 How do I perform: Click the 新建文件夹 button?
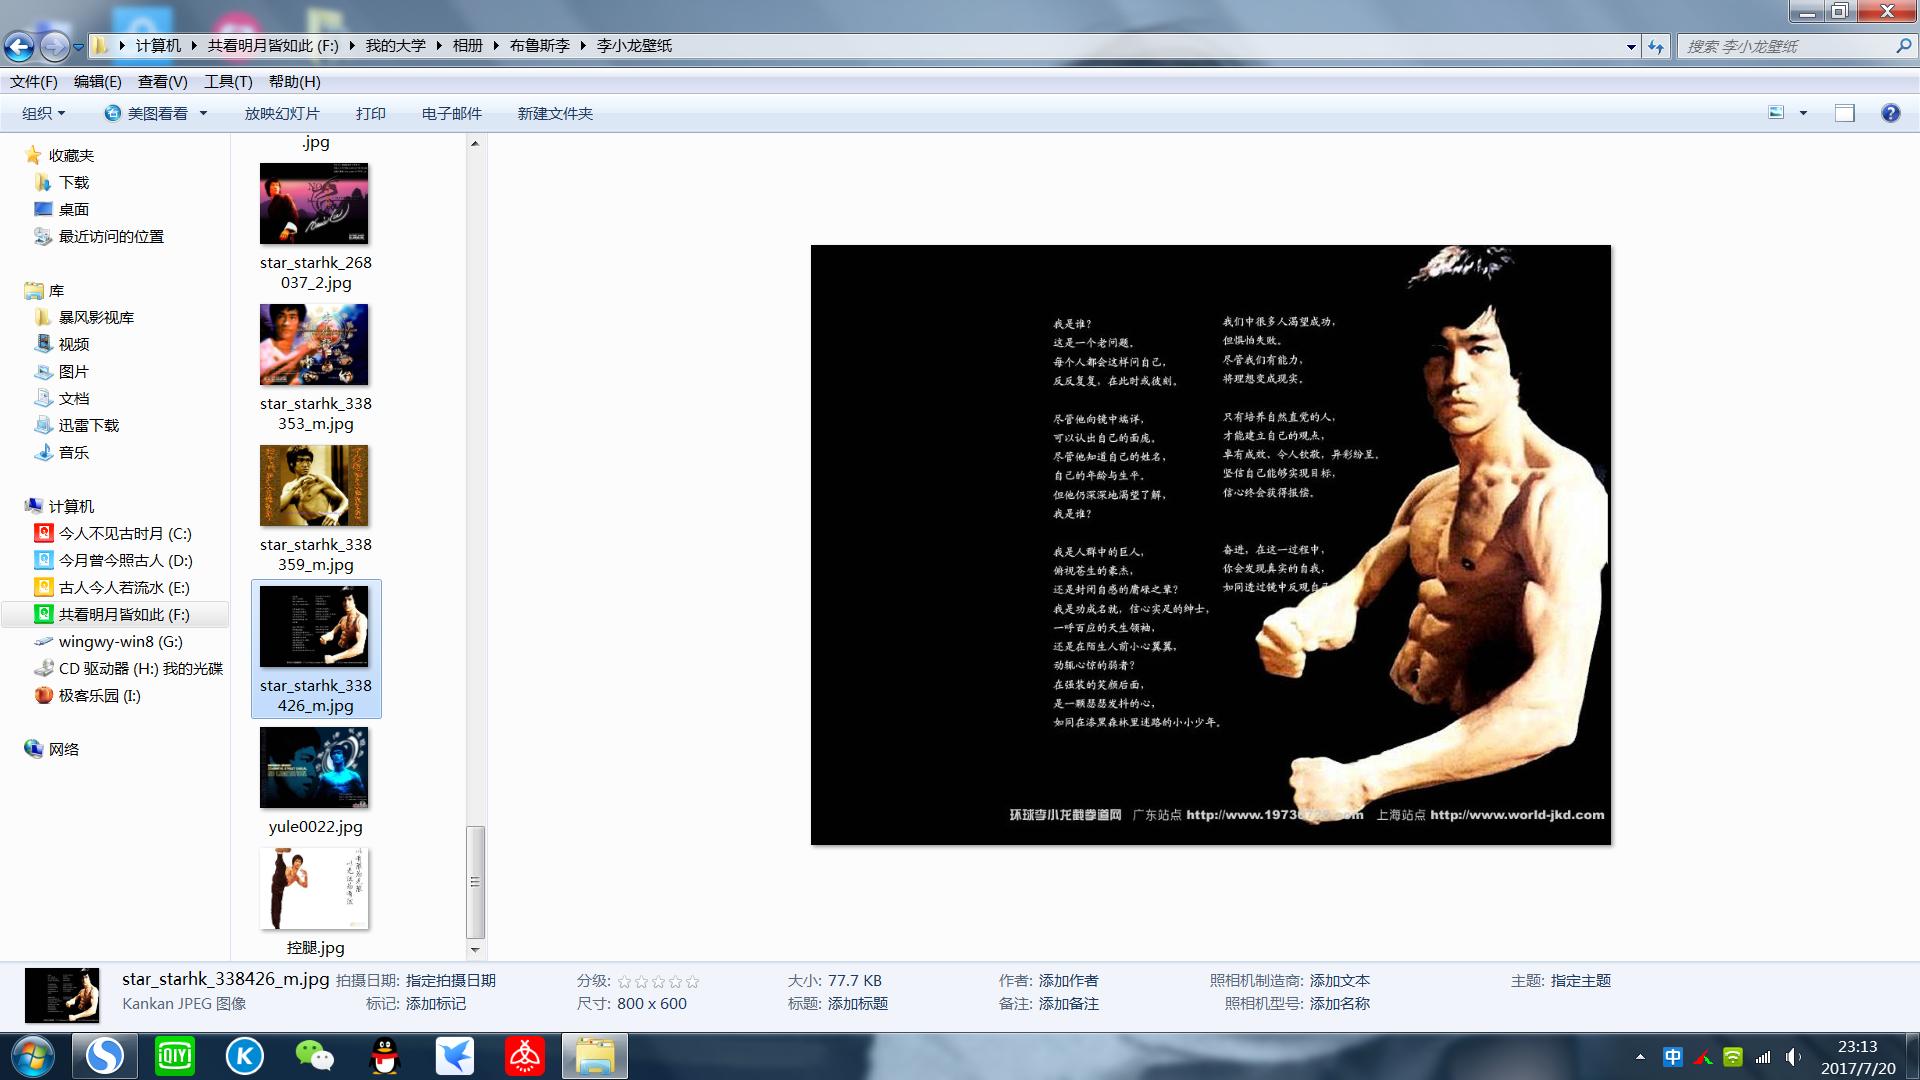coord(555,113)
